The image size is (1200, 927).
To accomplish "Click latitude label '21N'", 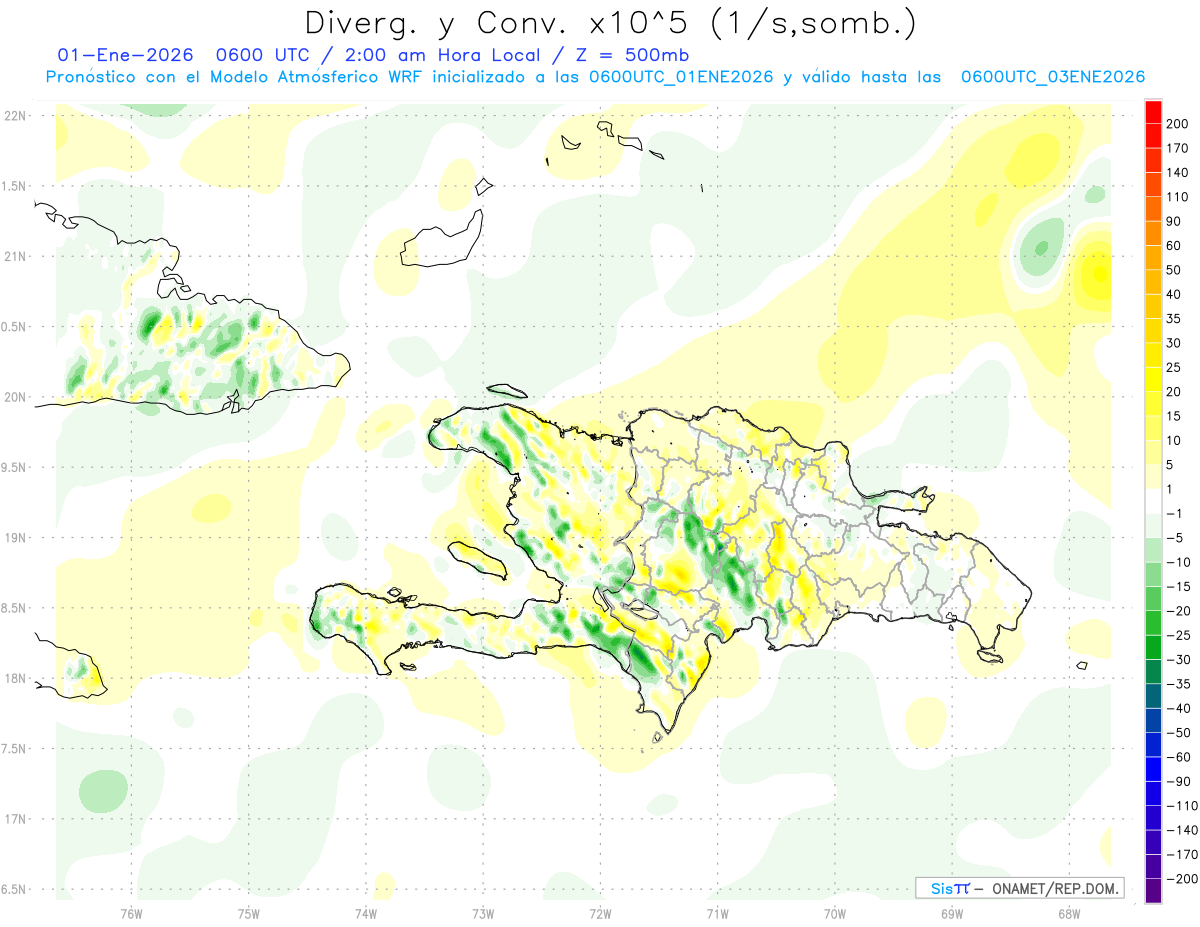I will [15, 256].
